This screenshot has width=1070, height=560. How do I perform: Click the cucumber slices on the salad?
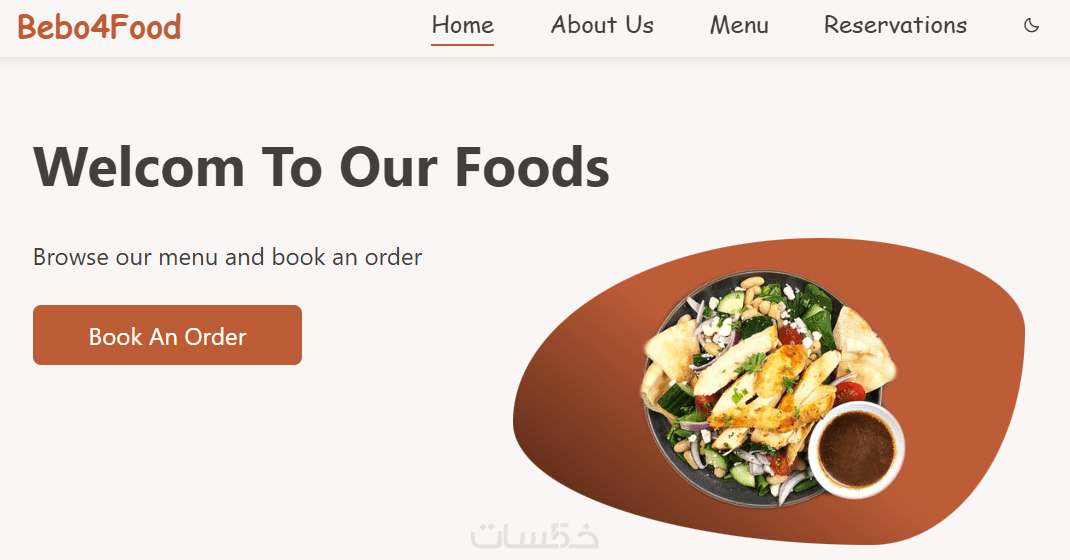731,301
